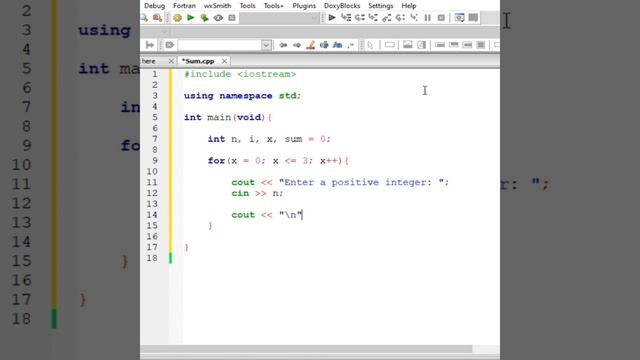
Task: Click the Abort build square icon
Action: click(232, 18)
